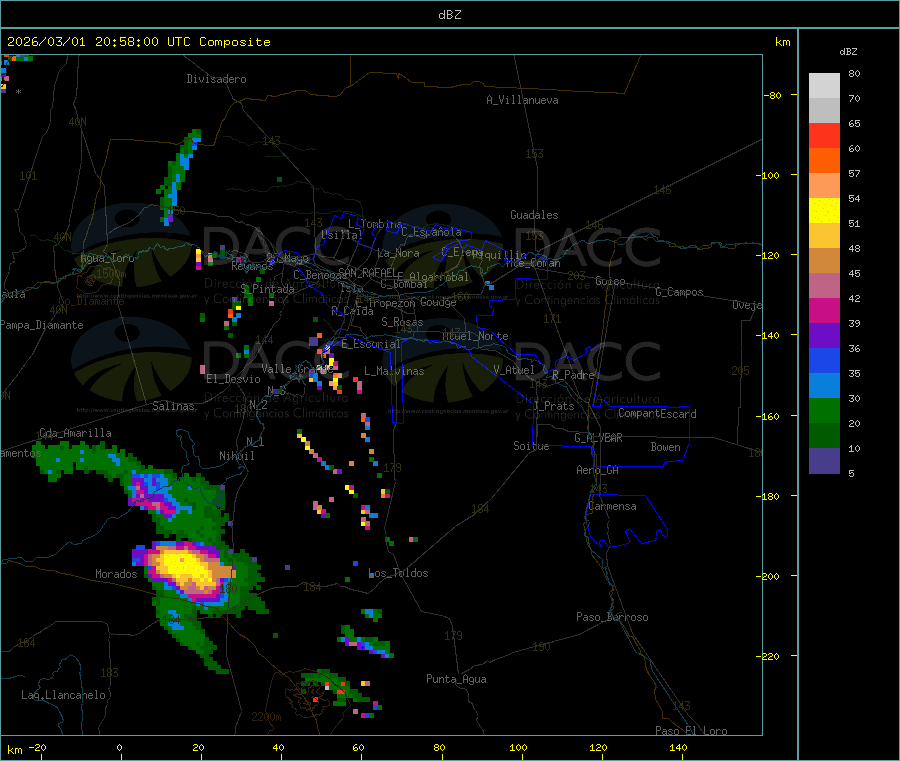Select the yellow 51-54 dBZ color swatch

[824, 211]
